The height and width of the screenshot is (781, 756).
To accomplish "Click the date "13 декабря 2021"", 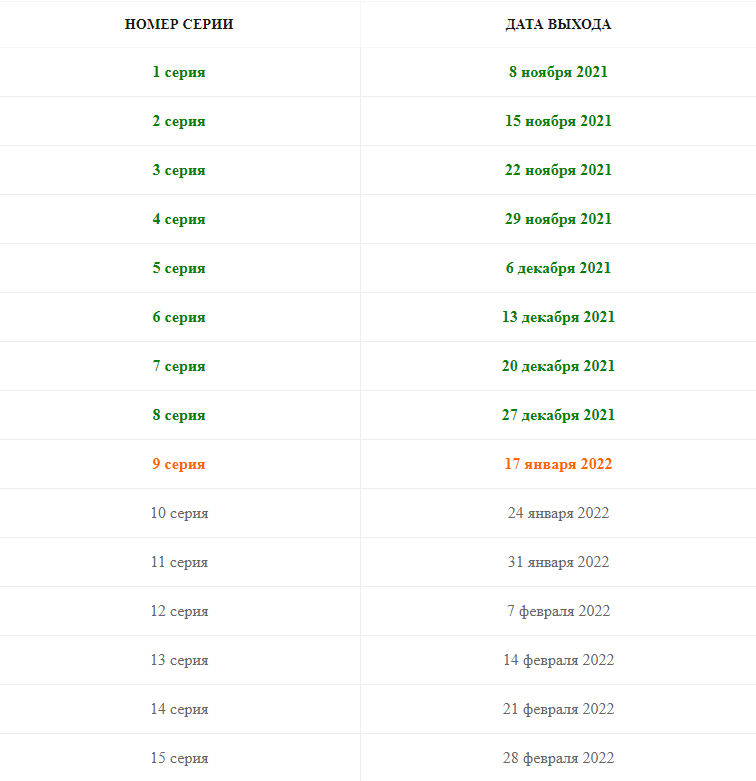I will pyautogui.click(x=558, y=317).
